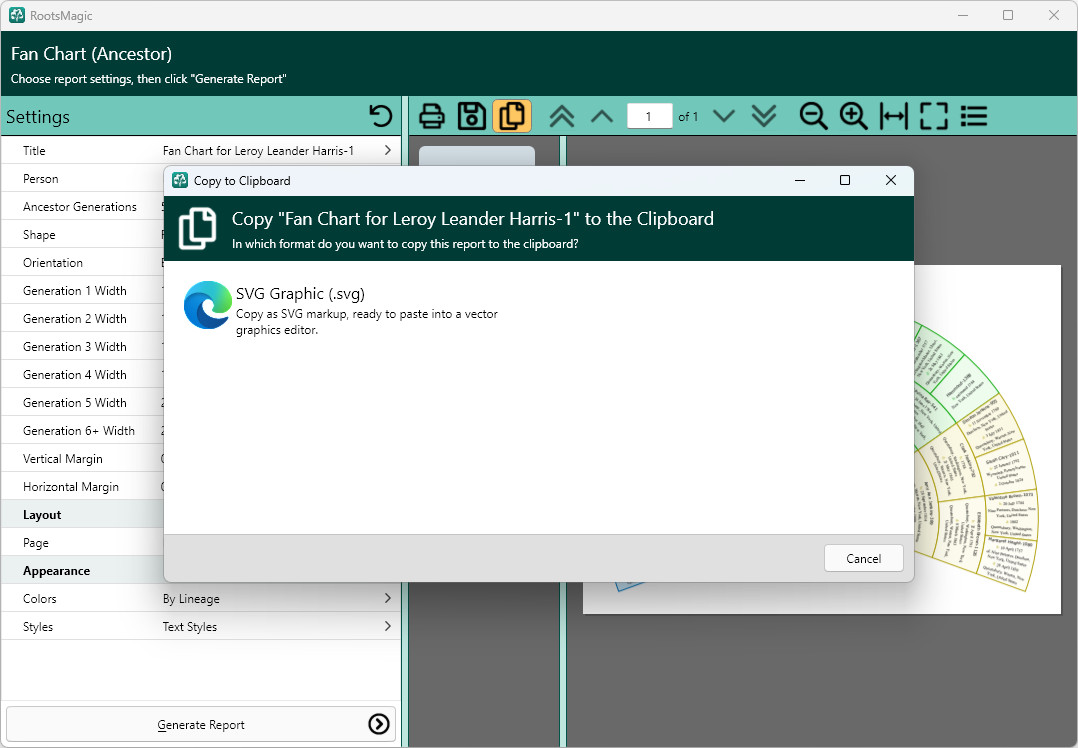The image size is (1078, 748).
Task: Click the Layout section header
Action: 82,514
